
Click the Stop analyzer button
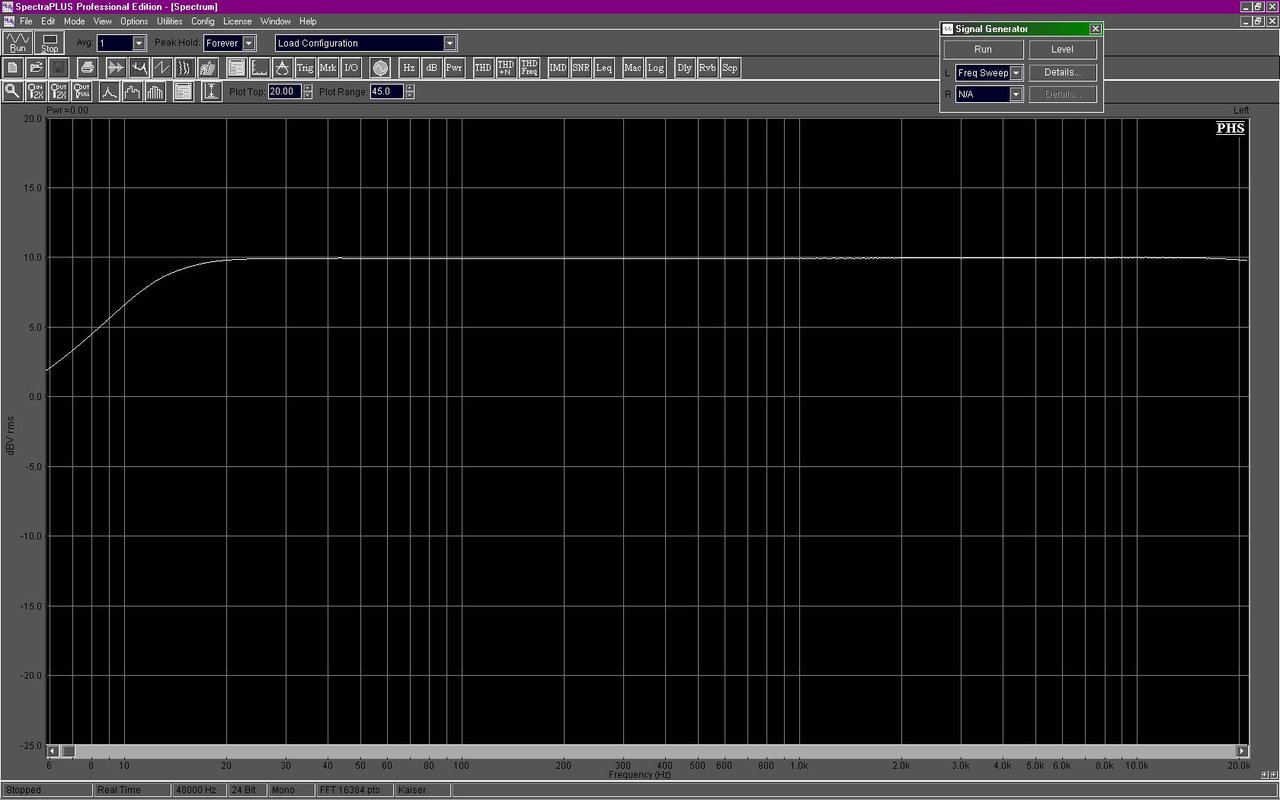pos(50,42)
